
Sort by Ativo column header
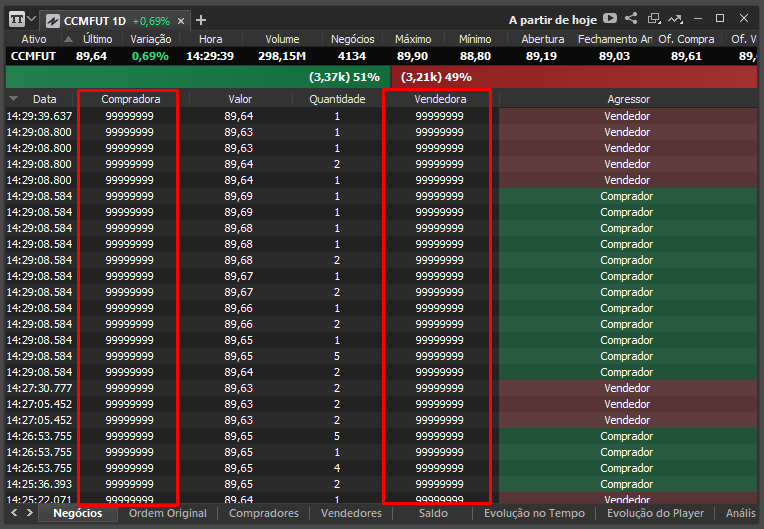coord(34,39)
